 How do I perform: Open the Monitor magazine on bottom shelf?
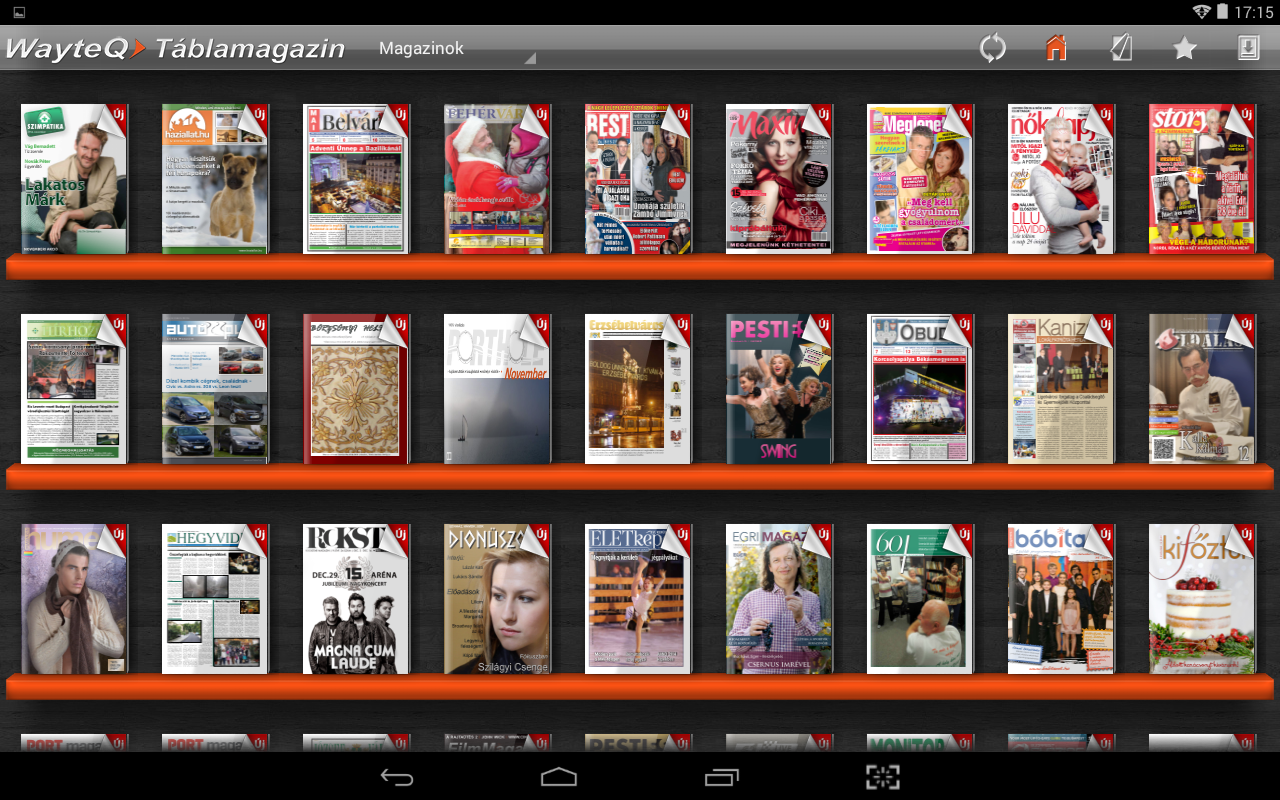[920, 743]
